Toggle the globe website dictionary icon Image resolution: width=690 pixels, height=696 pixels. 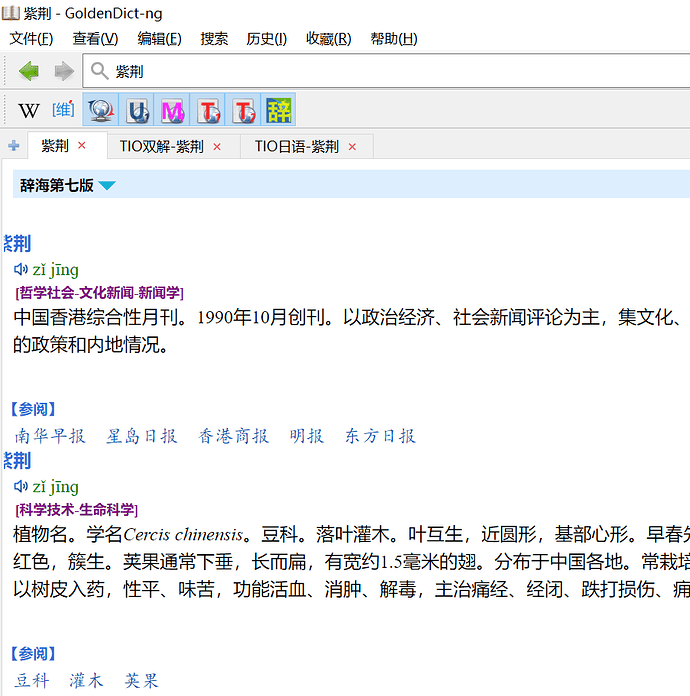pyautogui.click(x=101, y=110)
